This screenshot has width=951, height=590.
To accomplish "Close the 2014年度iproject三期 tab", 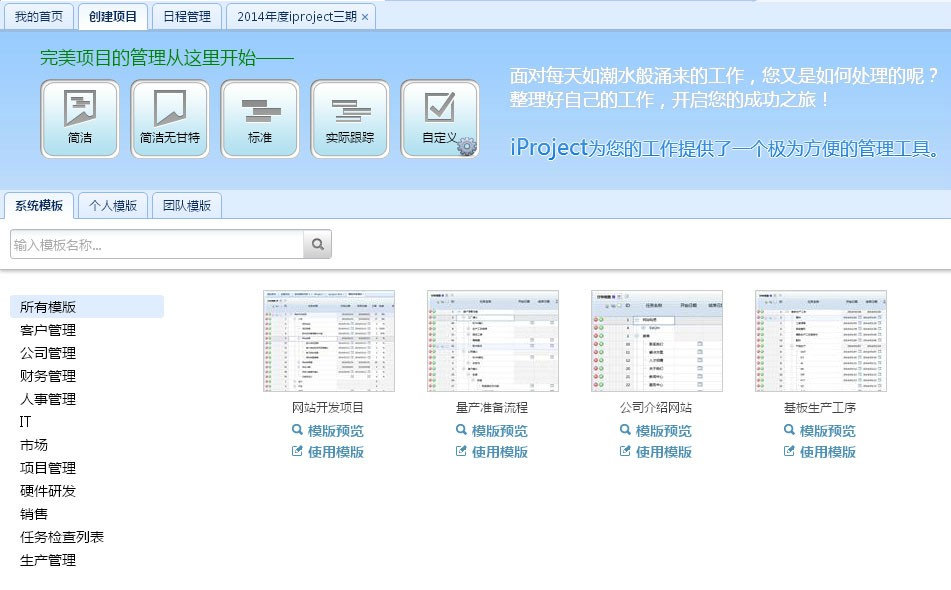I will pos(365,17).
